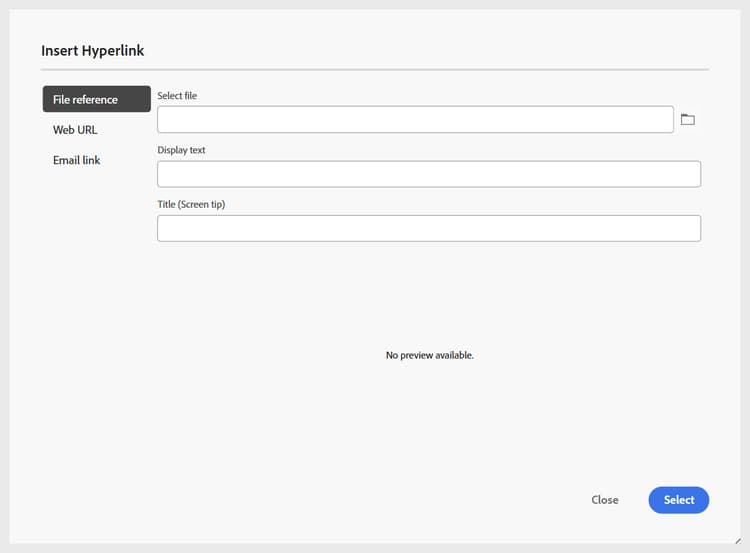This screenshot has height=553, width=750.
Task: Click the resize grip in dialog corner
Action: pos(738,541)
